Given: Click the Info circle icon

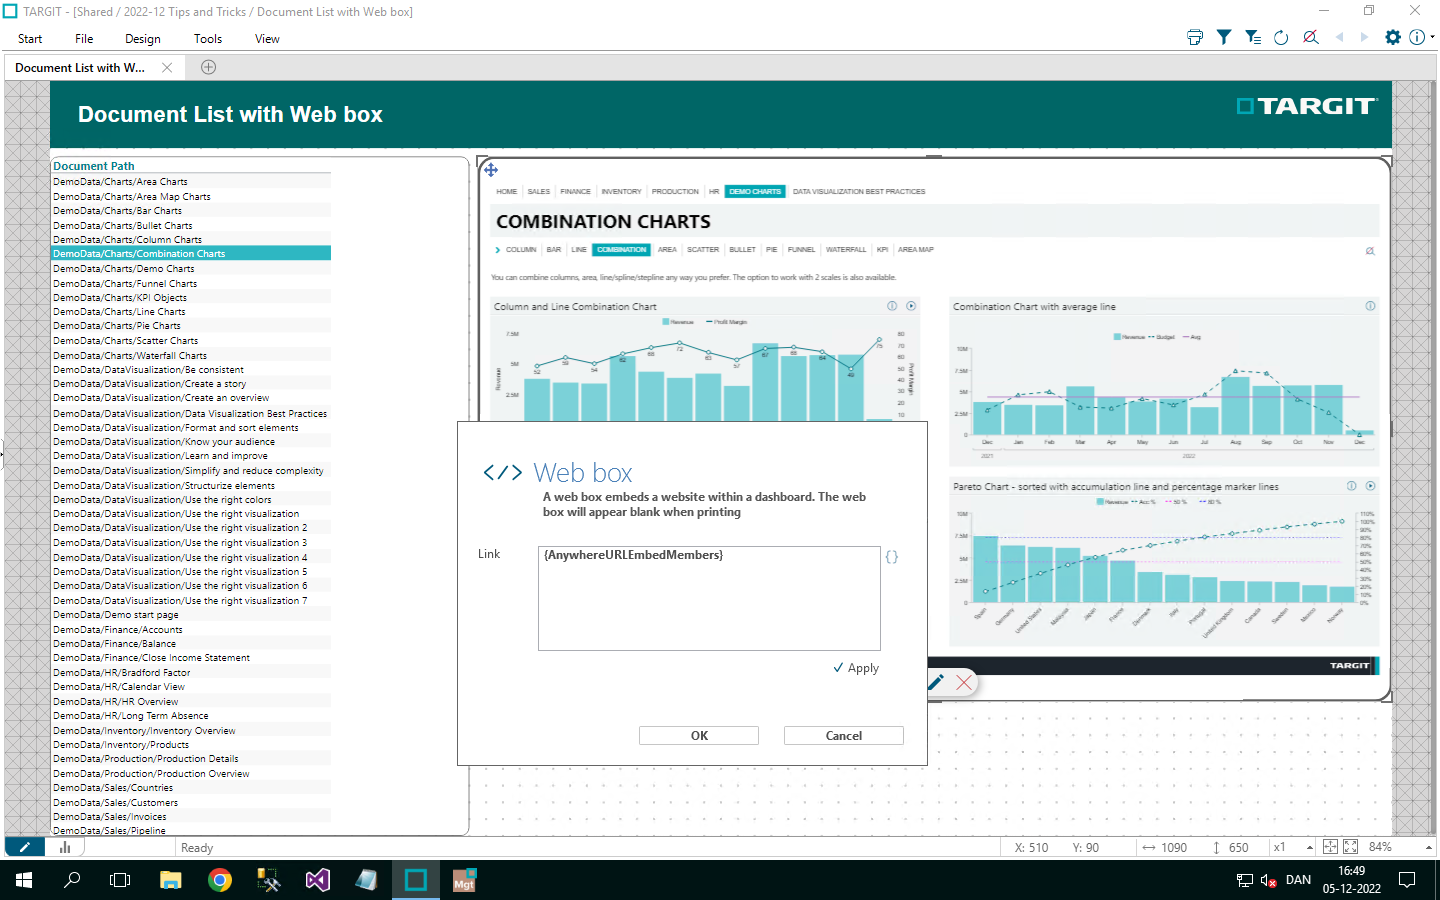Looking at the screenshot, I should click(x=1417, y=37).
